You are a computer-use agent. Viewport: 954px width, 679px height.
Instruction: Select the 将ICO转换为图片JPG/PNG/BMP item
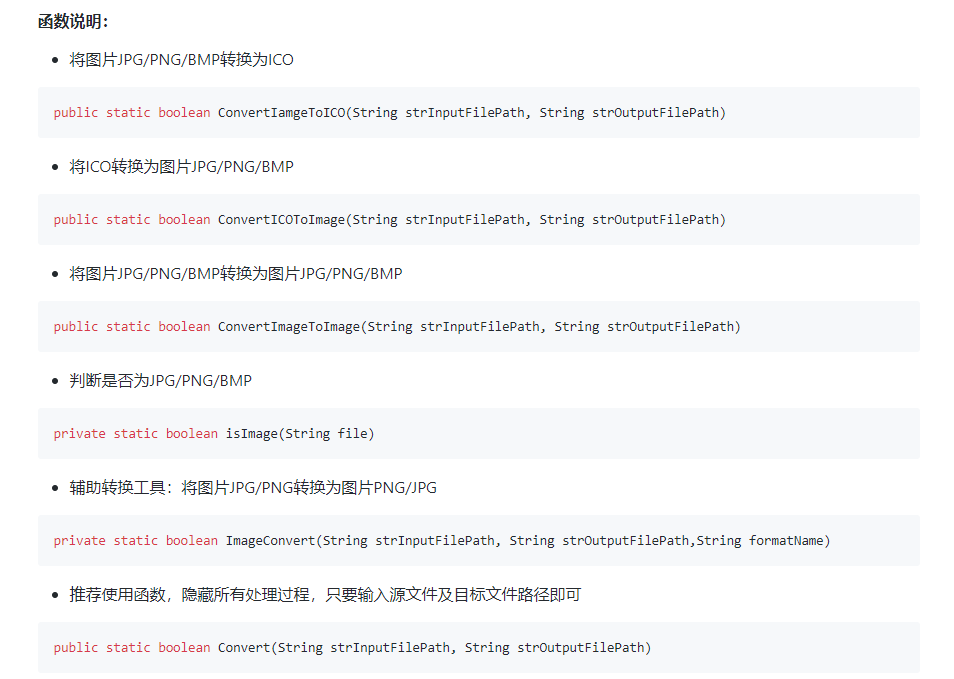(180, 166)
